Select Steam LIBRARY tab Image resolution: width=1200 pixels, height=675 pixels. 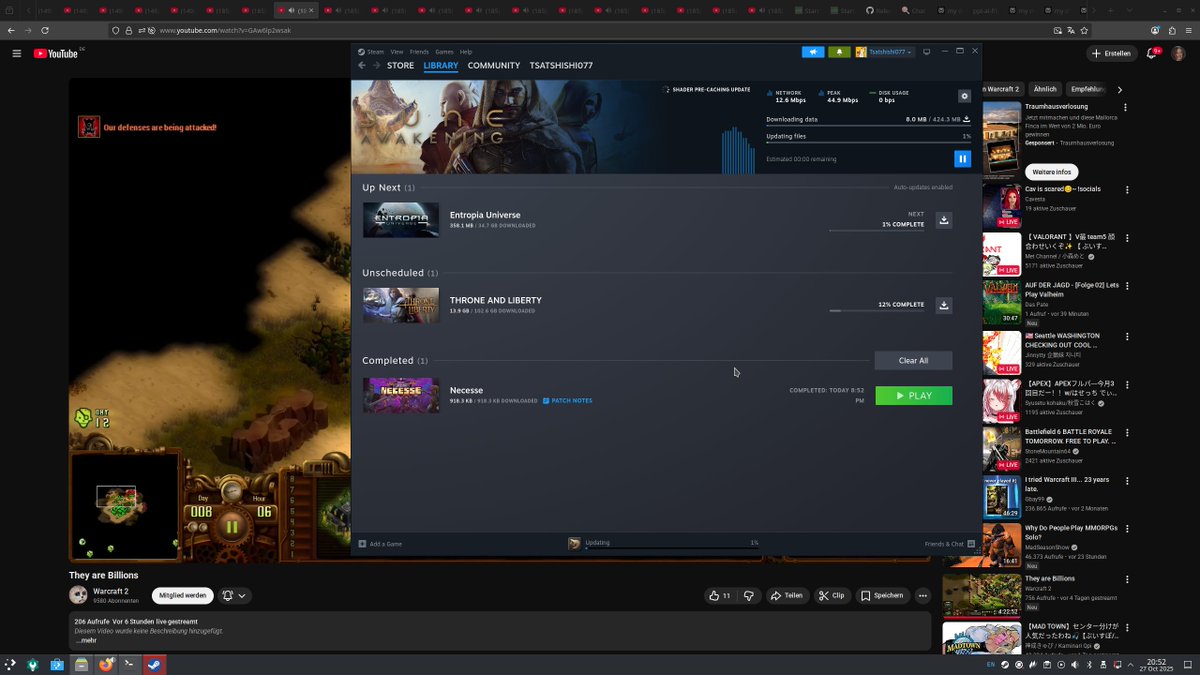(x=441, y=66)
